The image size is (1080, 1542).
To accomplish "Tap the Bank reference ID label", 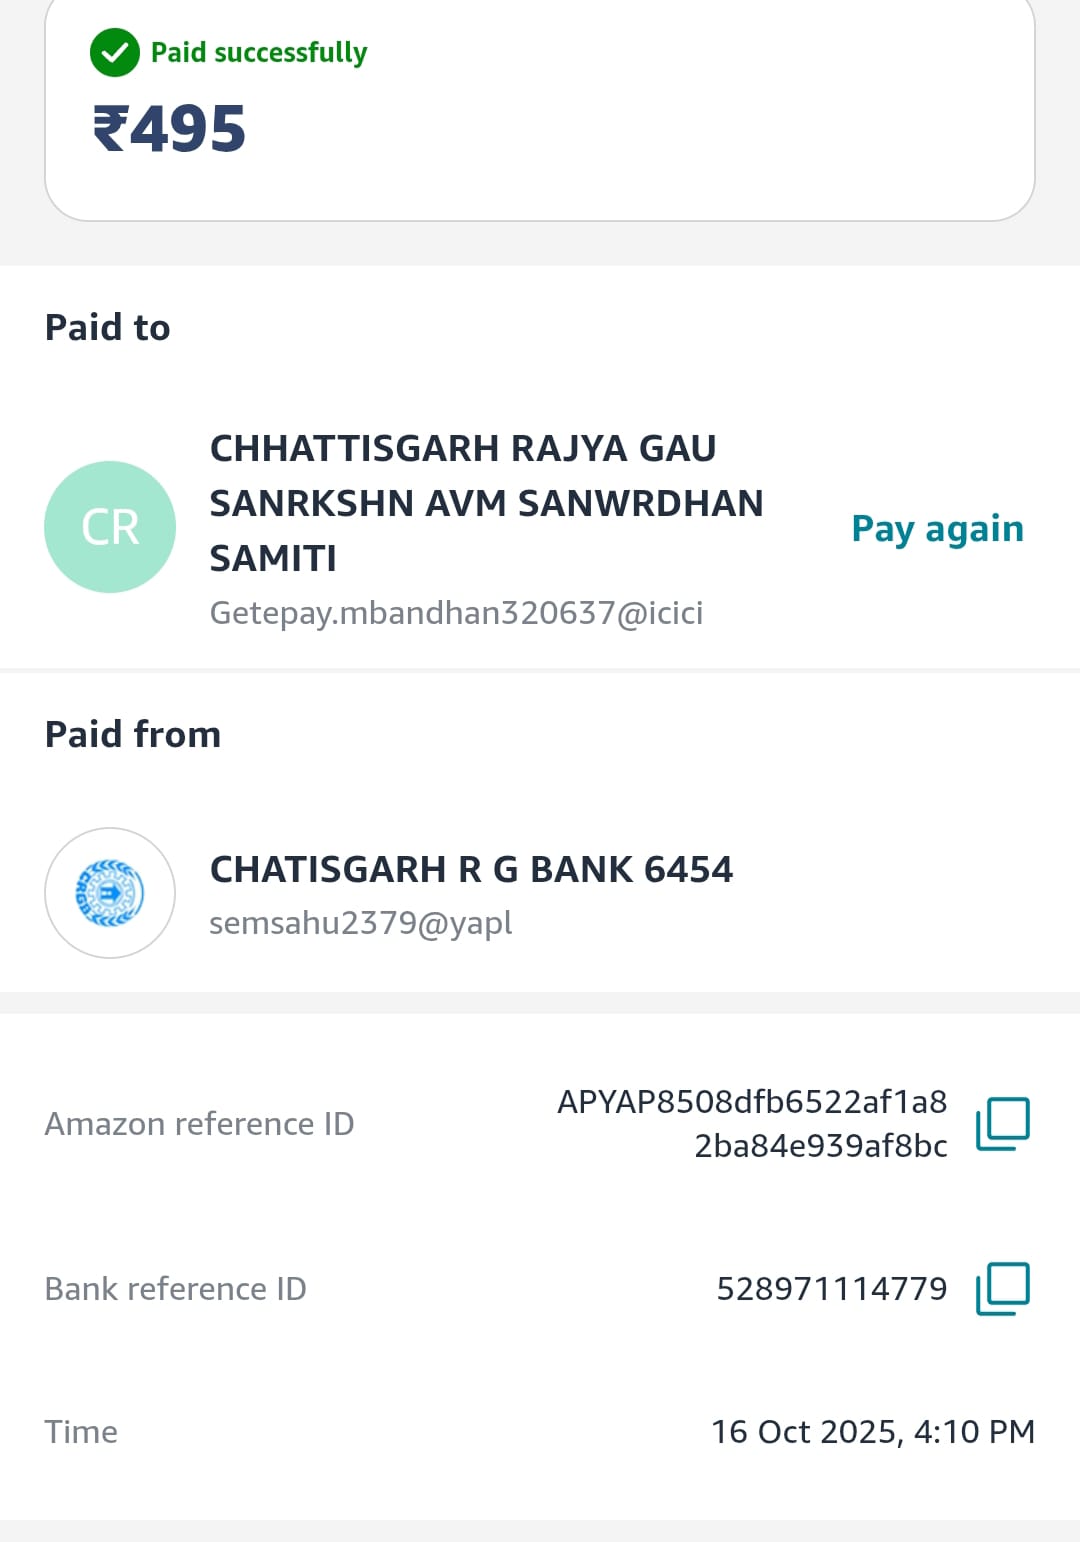I will pyautogui.click(x=175, y=1289).
